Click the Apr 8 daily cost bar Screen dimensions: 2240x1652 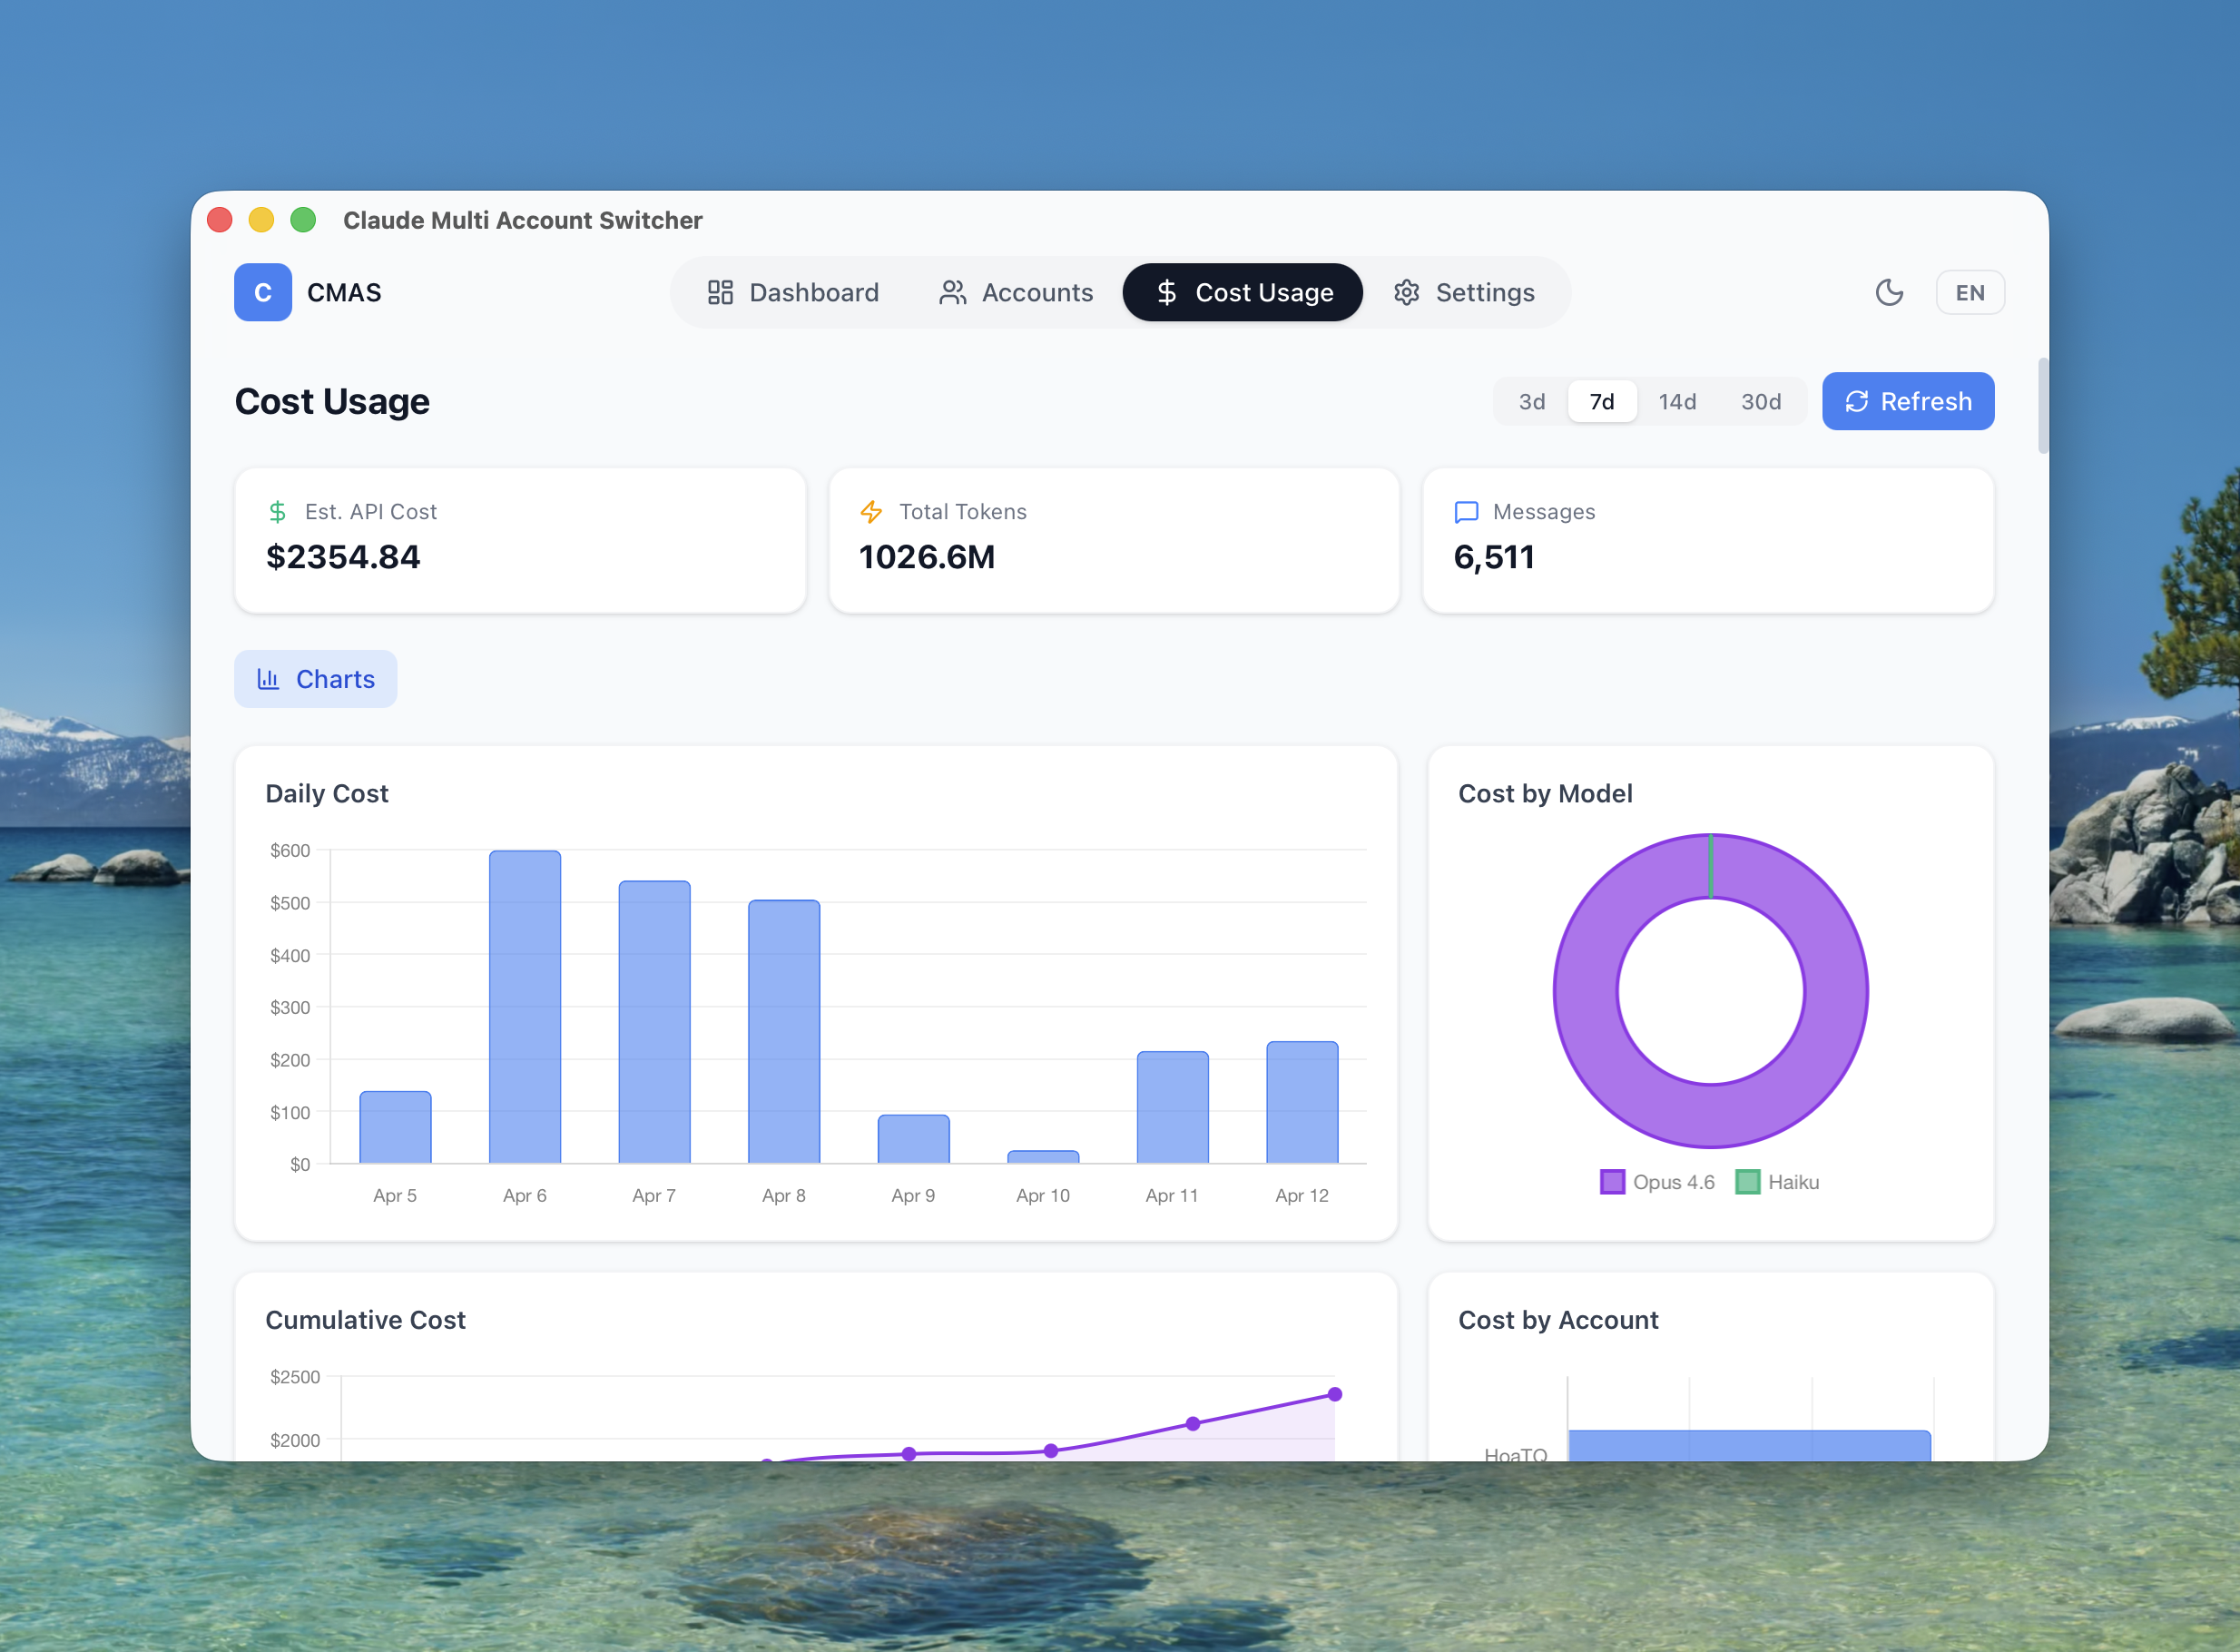pyautogui.click(x=784, y=1032)
